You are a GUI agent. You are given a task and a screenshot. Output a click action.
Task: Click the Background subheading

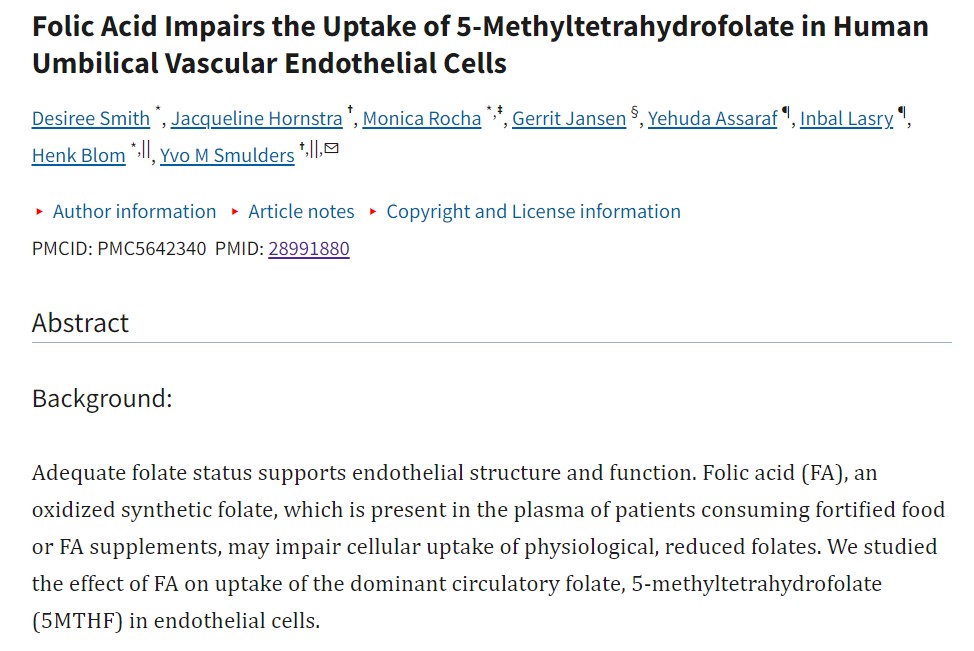coord(102,398)
